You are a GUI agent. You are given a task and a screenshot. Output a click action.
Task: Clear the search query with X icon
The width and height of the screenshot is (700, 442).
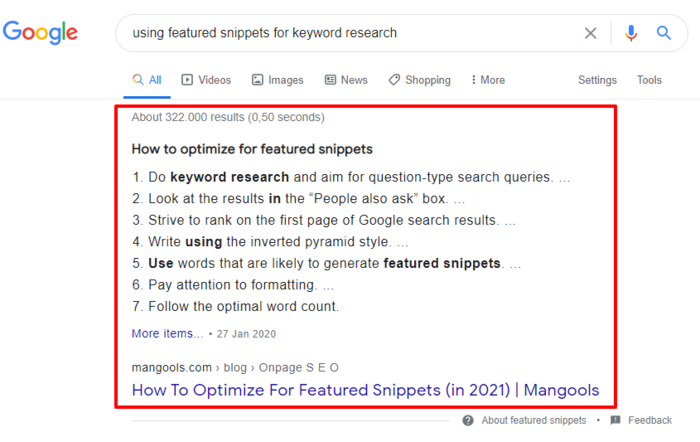[x=590, y=33]
